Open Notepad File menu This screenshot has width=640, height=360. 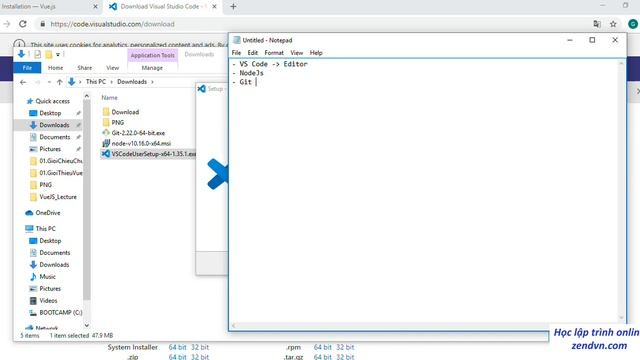coord(236,53)
